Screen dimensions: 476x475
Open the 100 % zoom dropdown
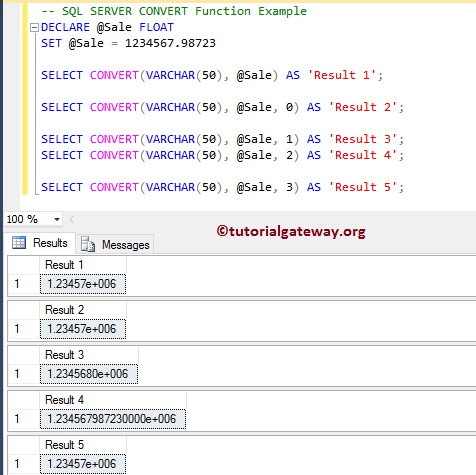point(57,219)
